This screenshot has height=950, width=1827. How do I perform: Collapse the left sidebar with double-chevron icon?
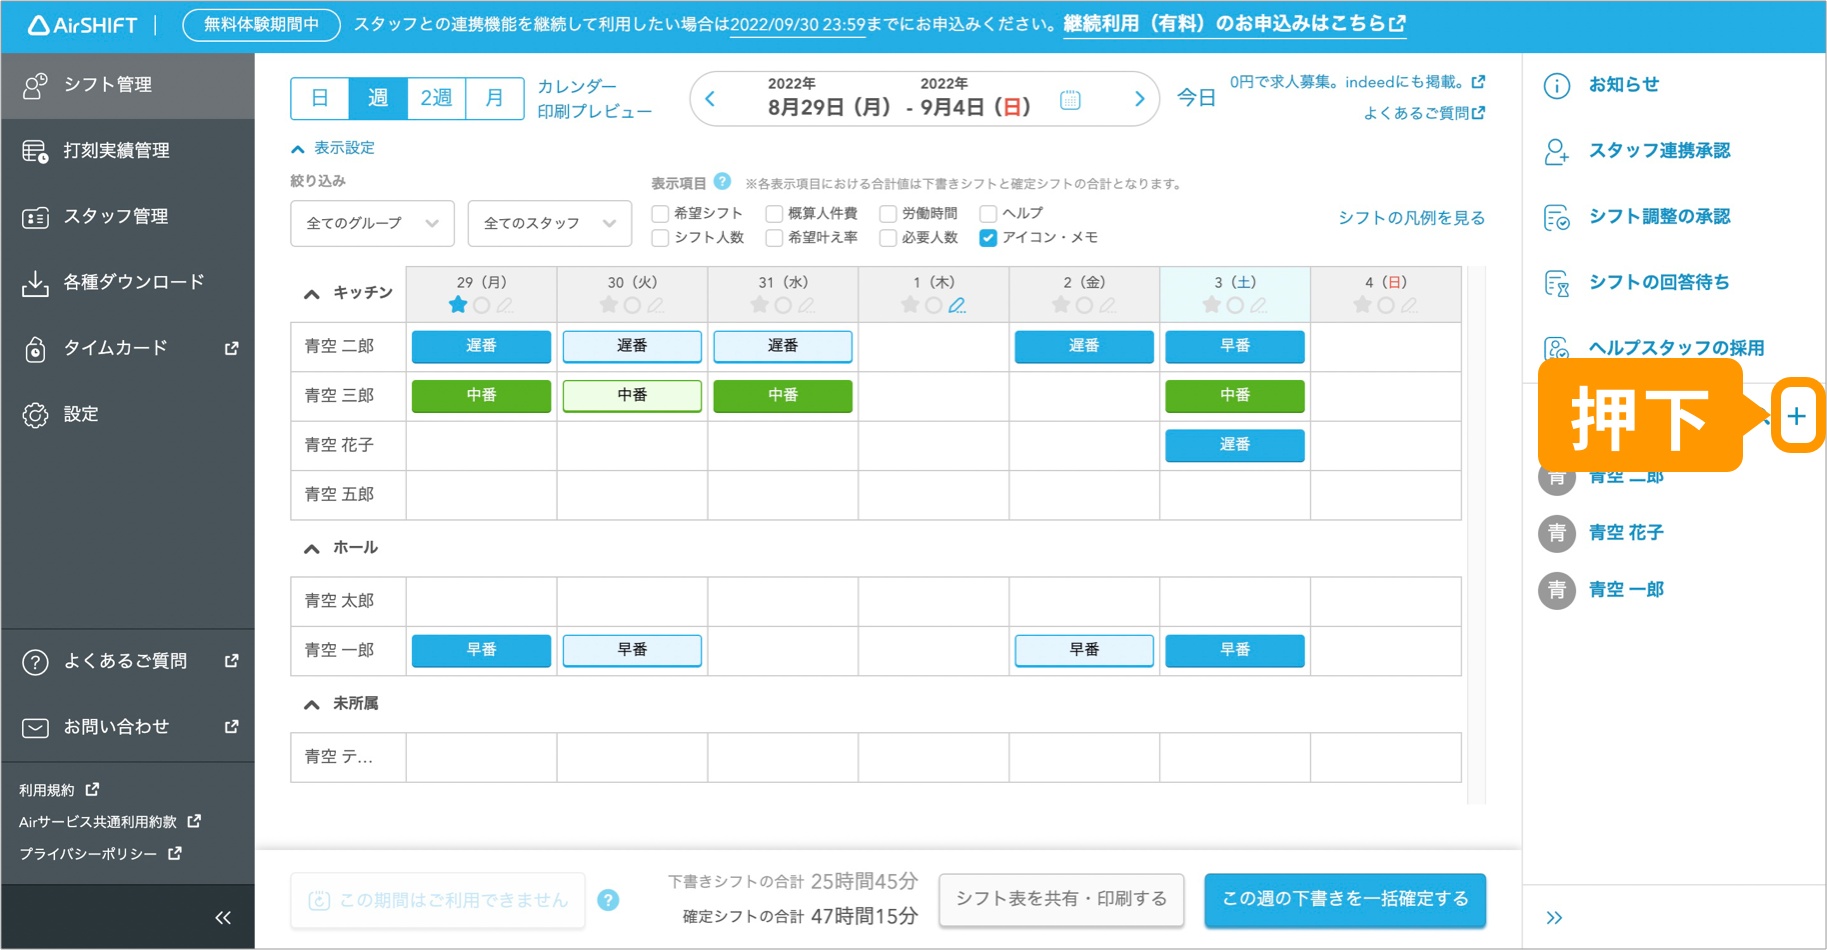[222, 917]
